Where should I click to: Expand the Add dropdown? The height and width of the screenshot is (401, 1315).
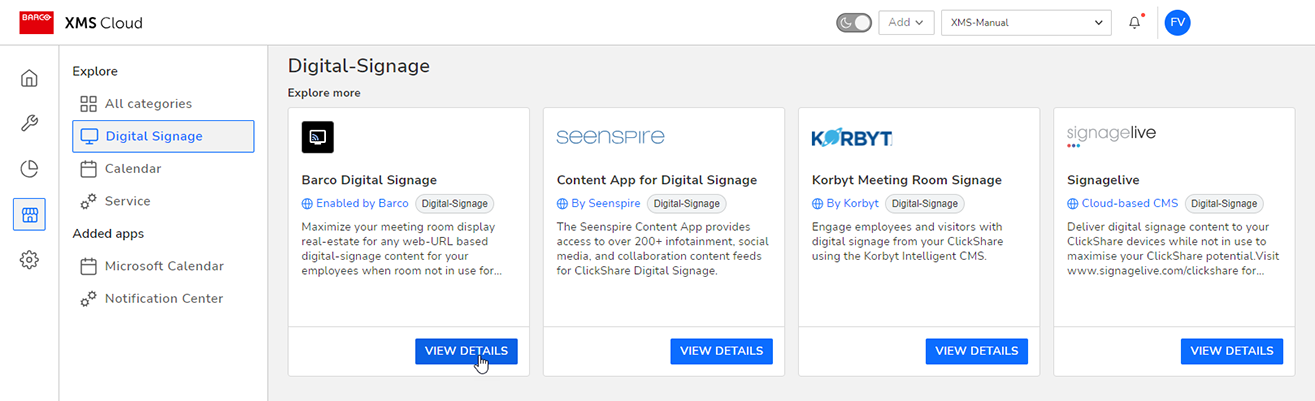[x=907, y=22]
